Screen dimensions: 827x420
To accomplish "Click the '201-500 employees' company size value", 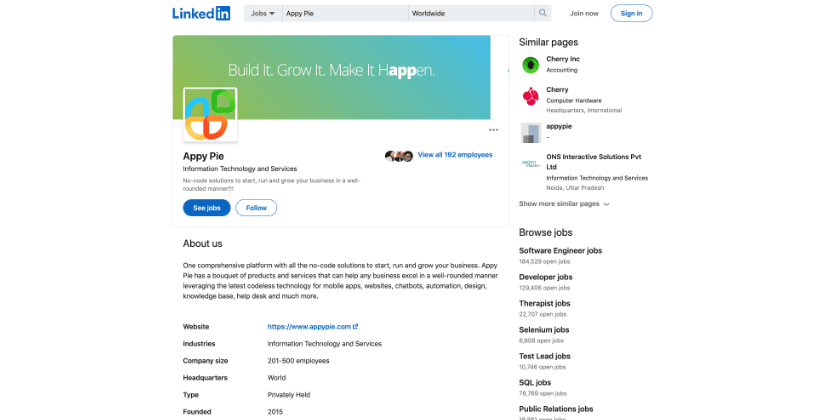I will click(298, 361).
